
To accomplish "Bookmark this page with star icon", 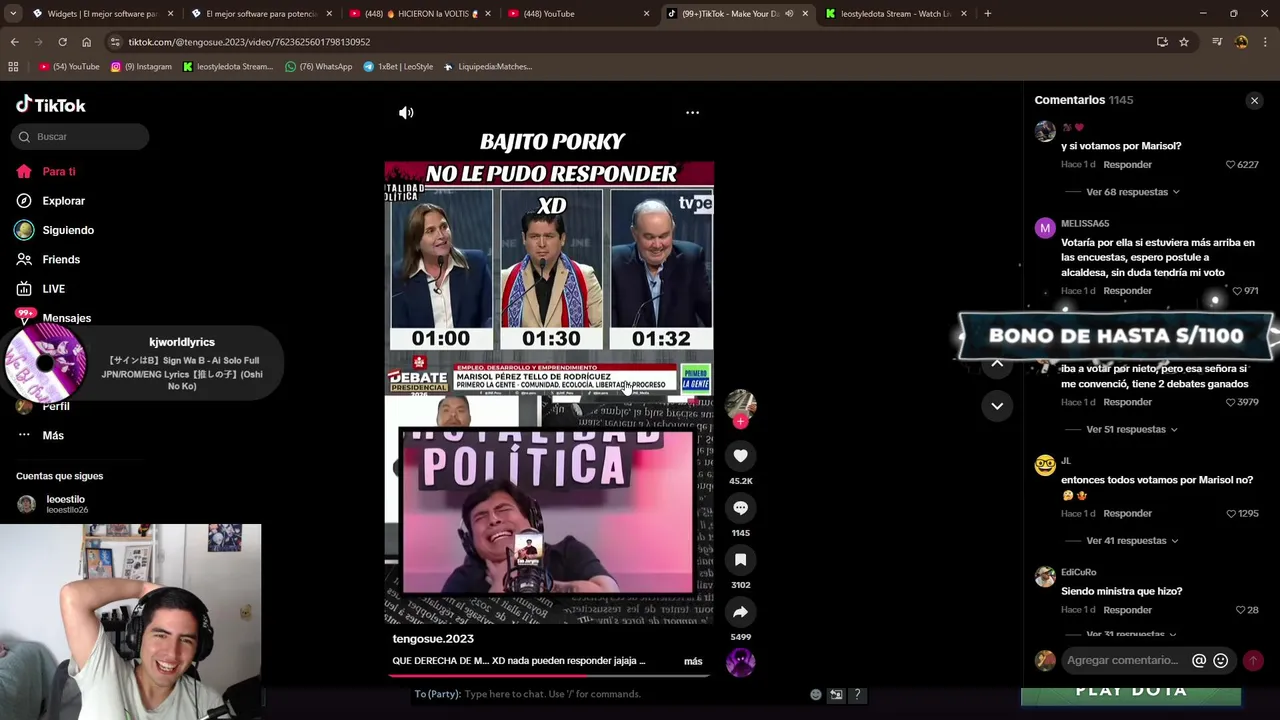I will [1184, 42].
